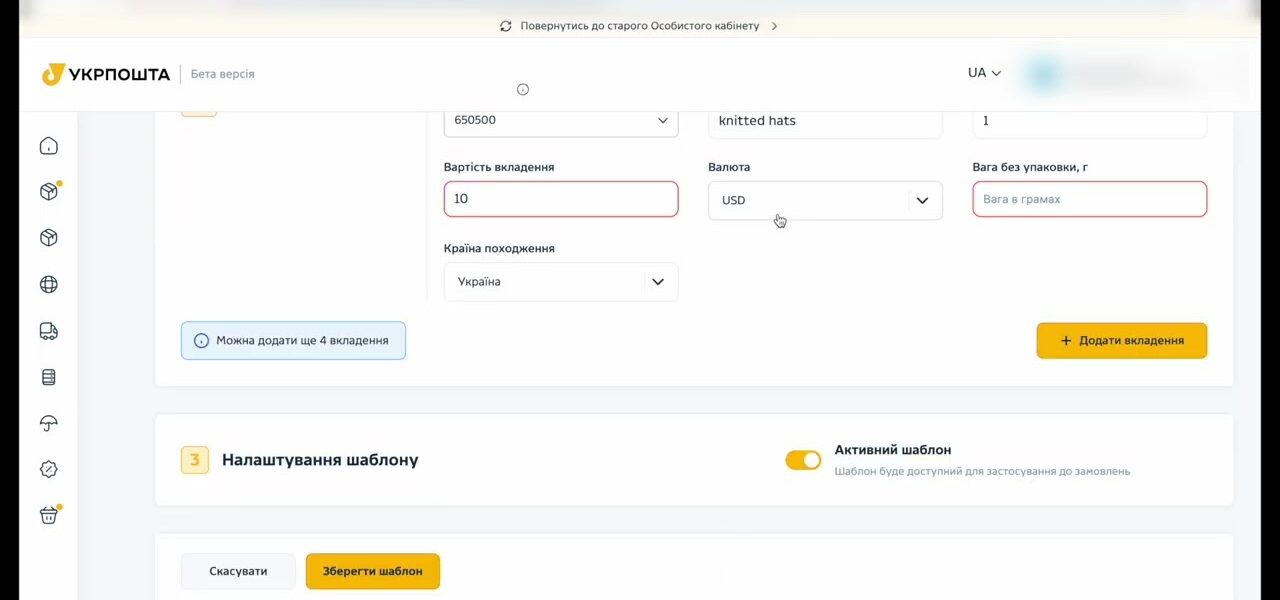1280x600 pixels.
Task: Click the umbrella insurance sidebar icon
Action: coord(48,423)
